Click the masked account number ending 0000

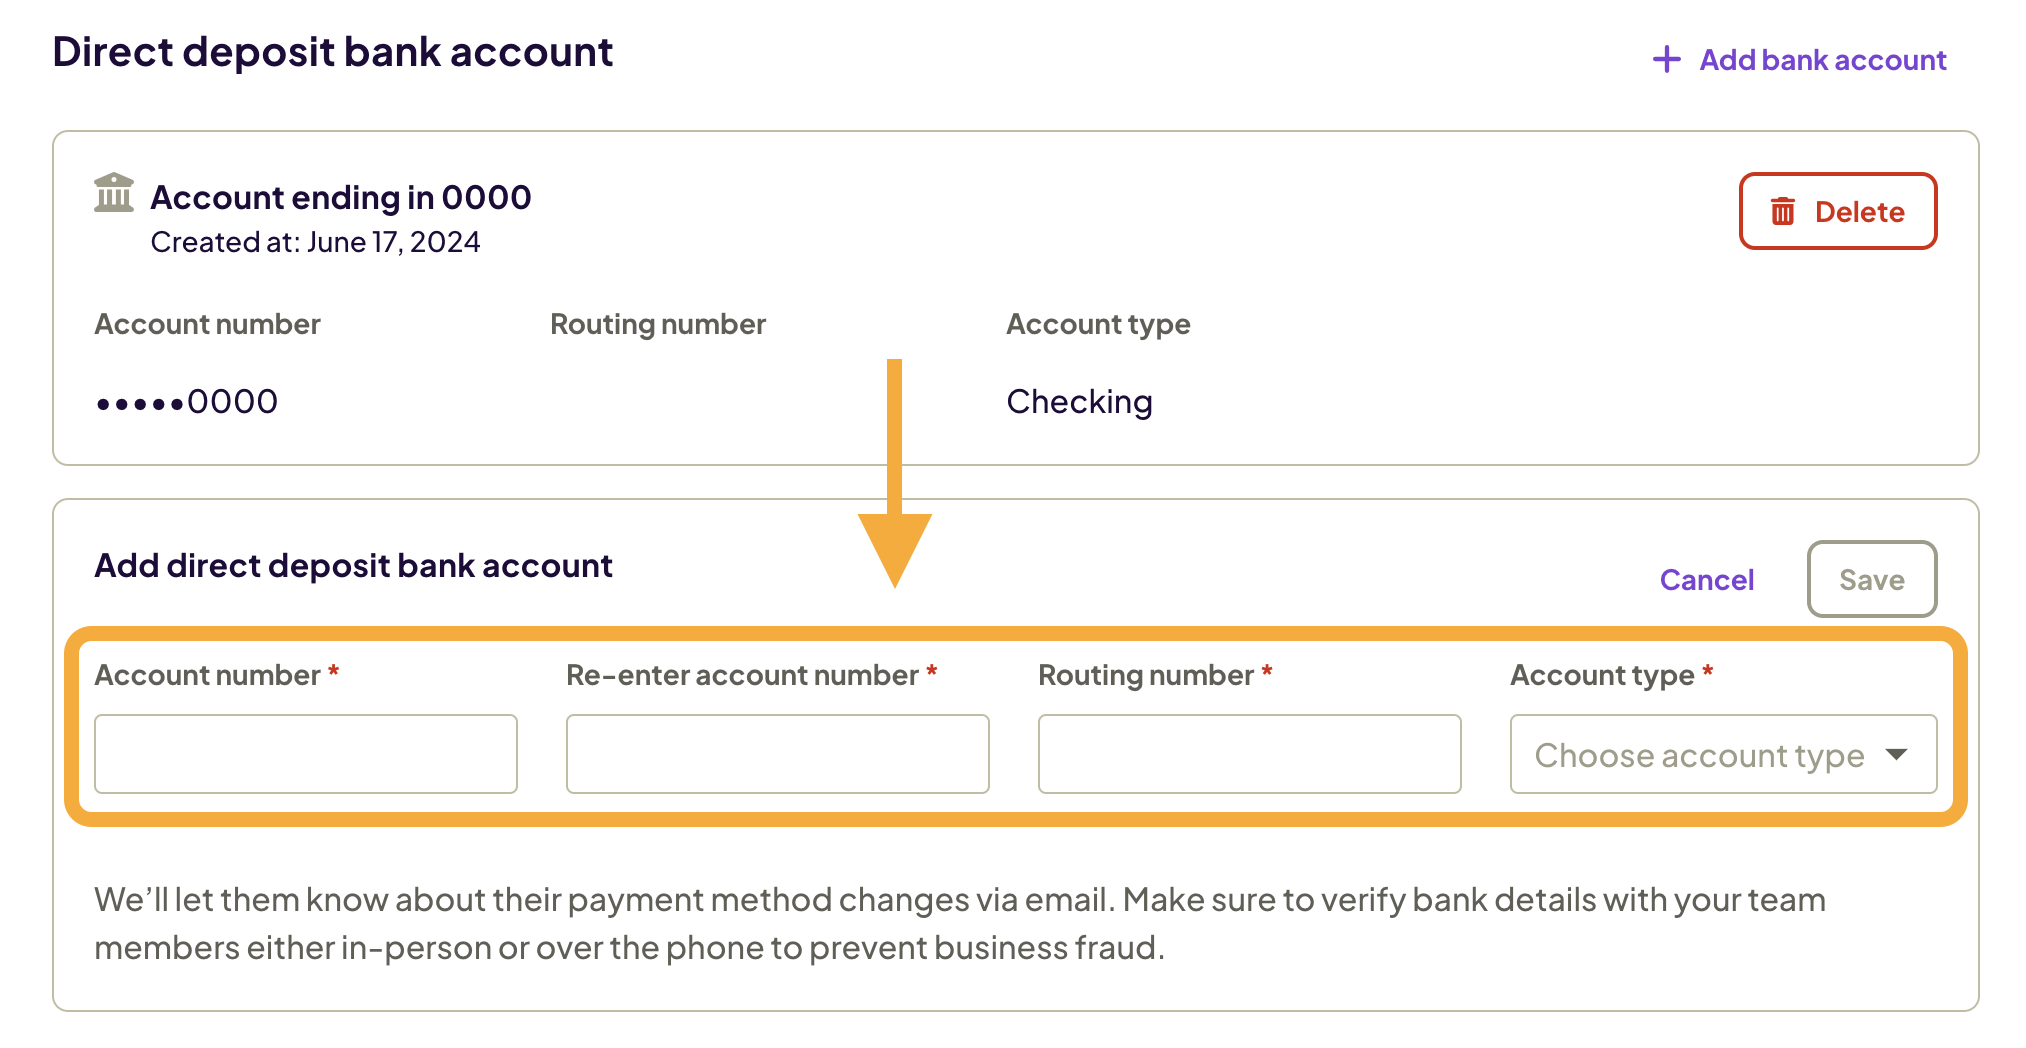click(187, 402)
